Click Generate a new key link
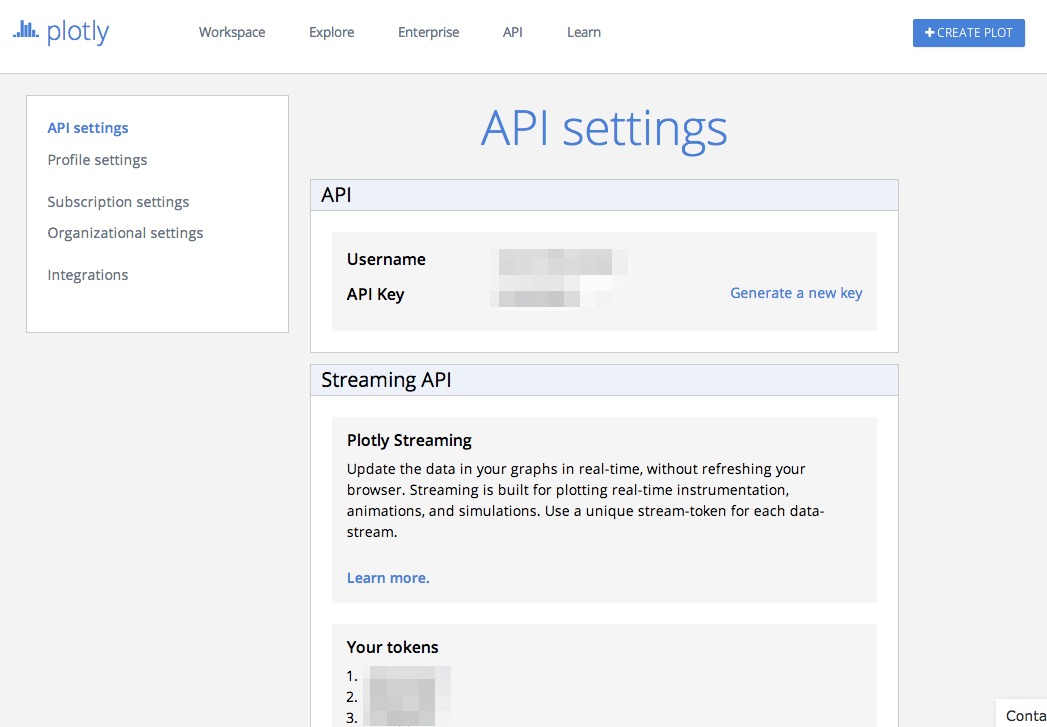 pos(796,293)
